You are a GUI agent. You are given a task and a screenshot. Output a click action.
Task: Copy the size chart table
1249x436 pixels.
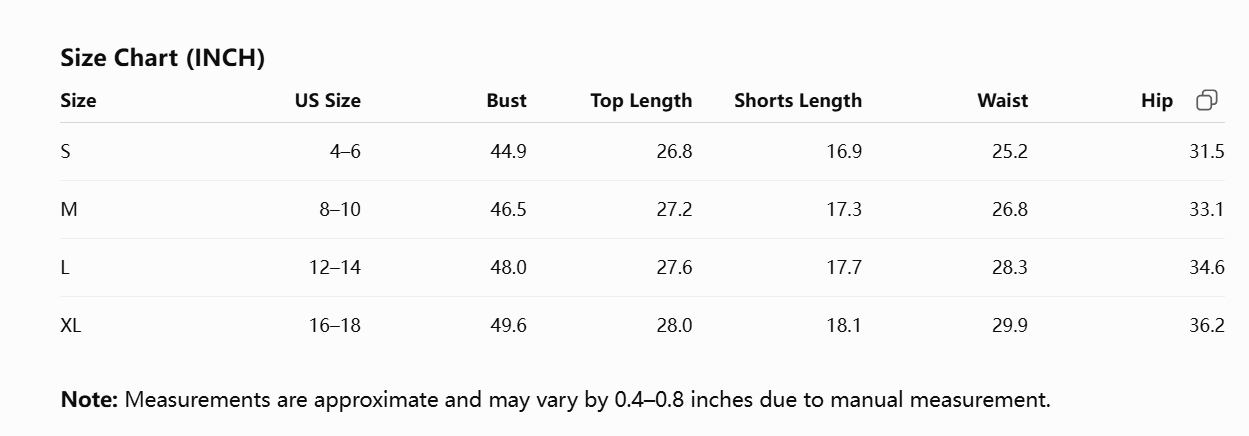tap(1207, 100)
